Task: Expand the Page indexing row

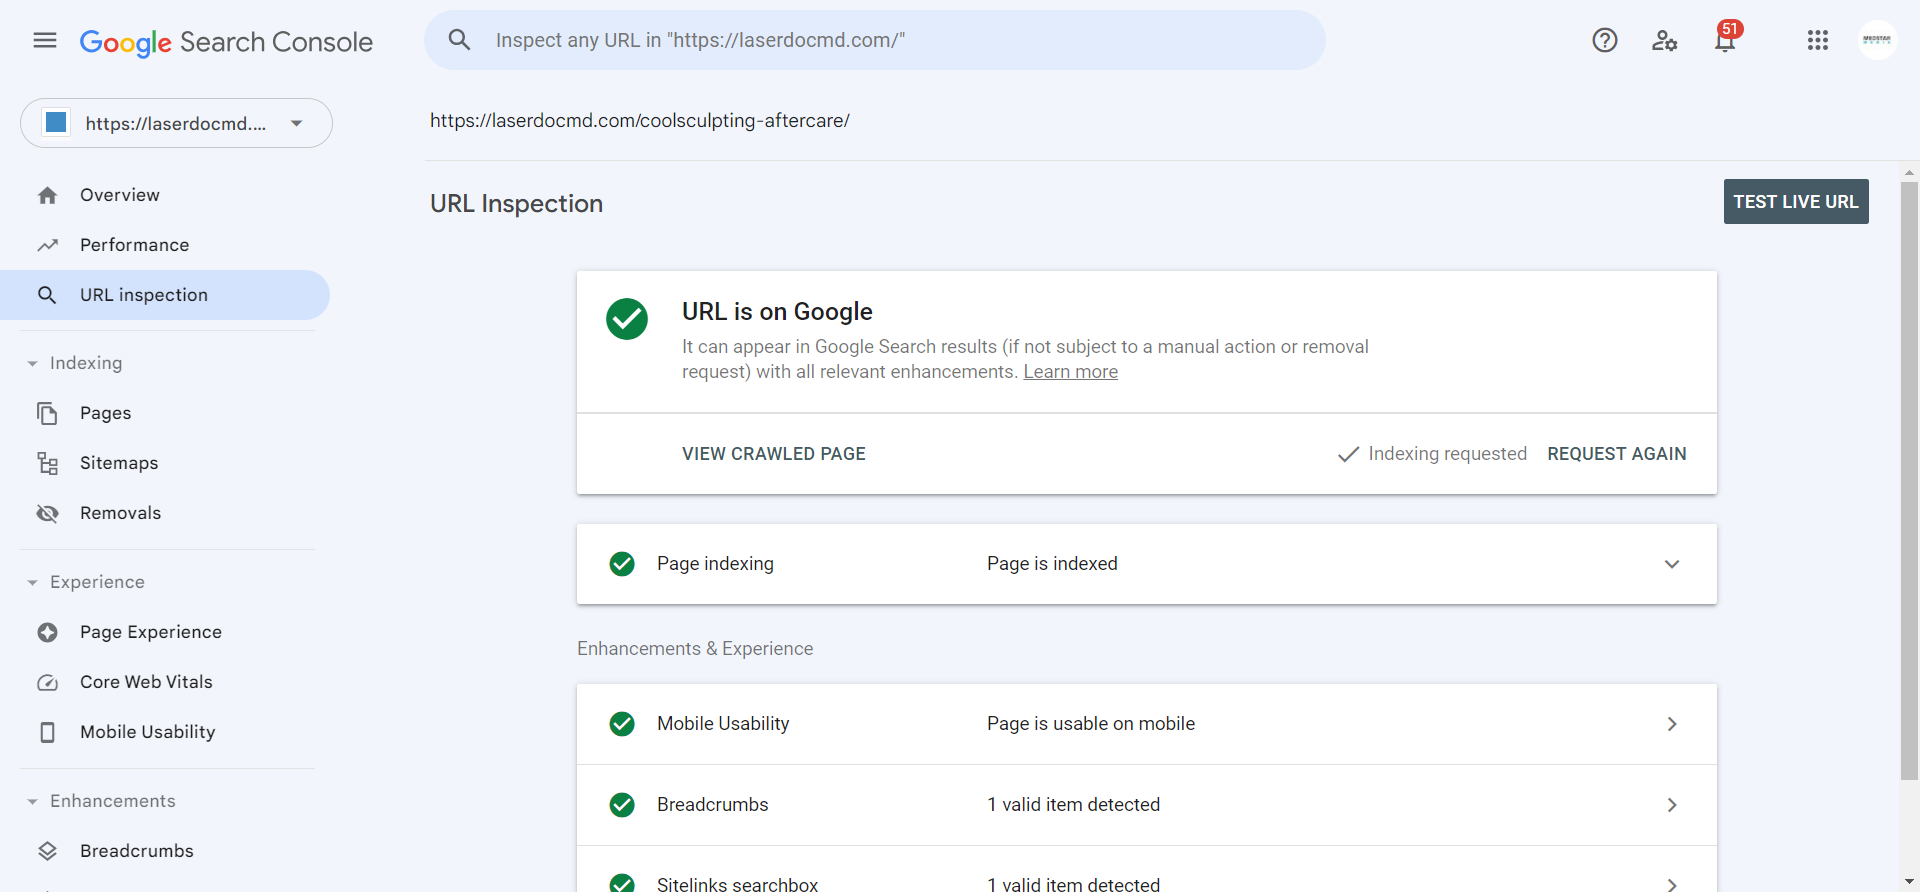Action: (1147, 564)
